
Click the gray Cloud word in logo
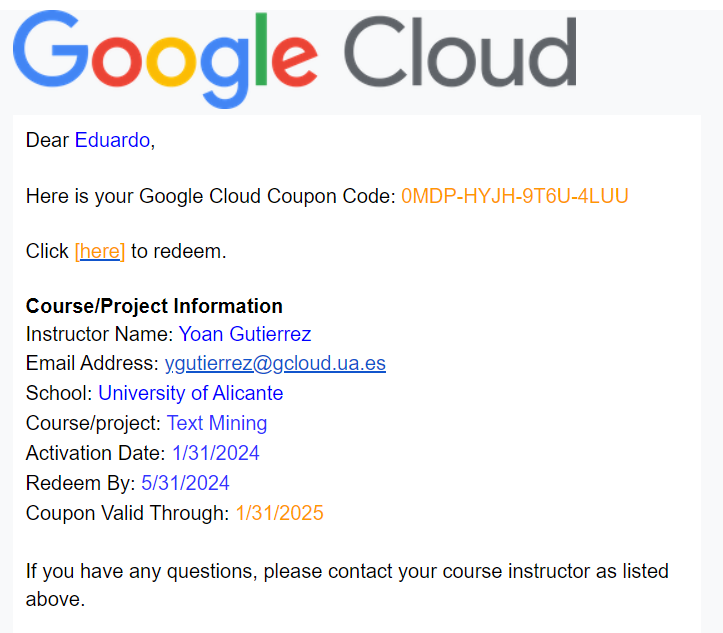[x=460, y=52]
